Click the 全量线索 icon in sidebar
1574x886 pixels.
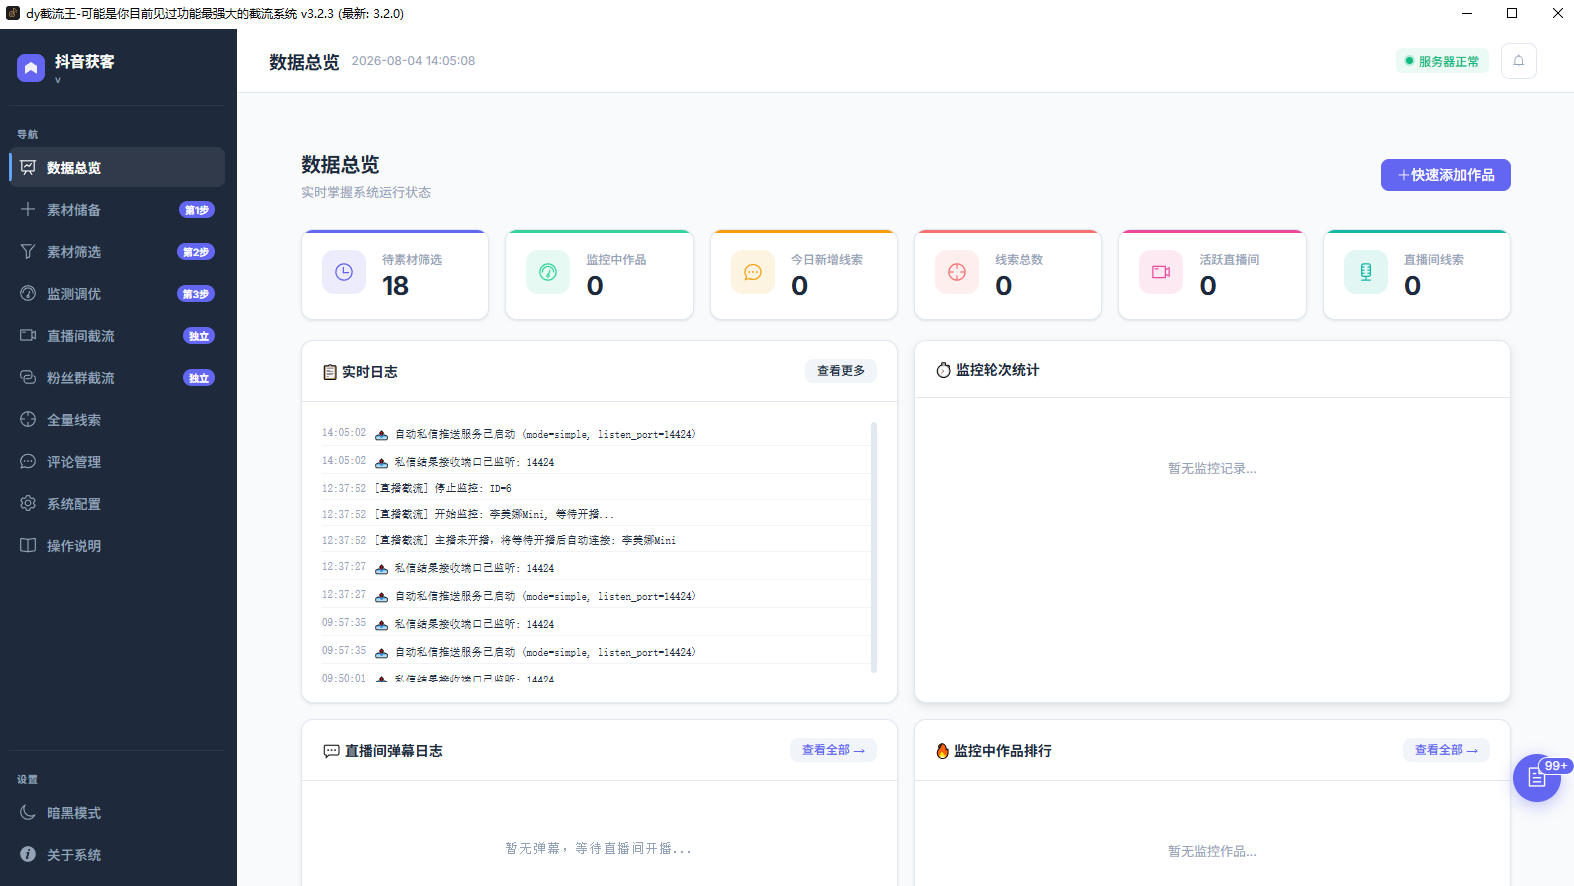(28, 419)
